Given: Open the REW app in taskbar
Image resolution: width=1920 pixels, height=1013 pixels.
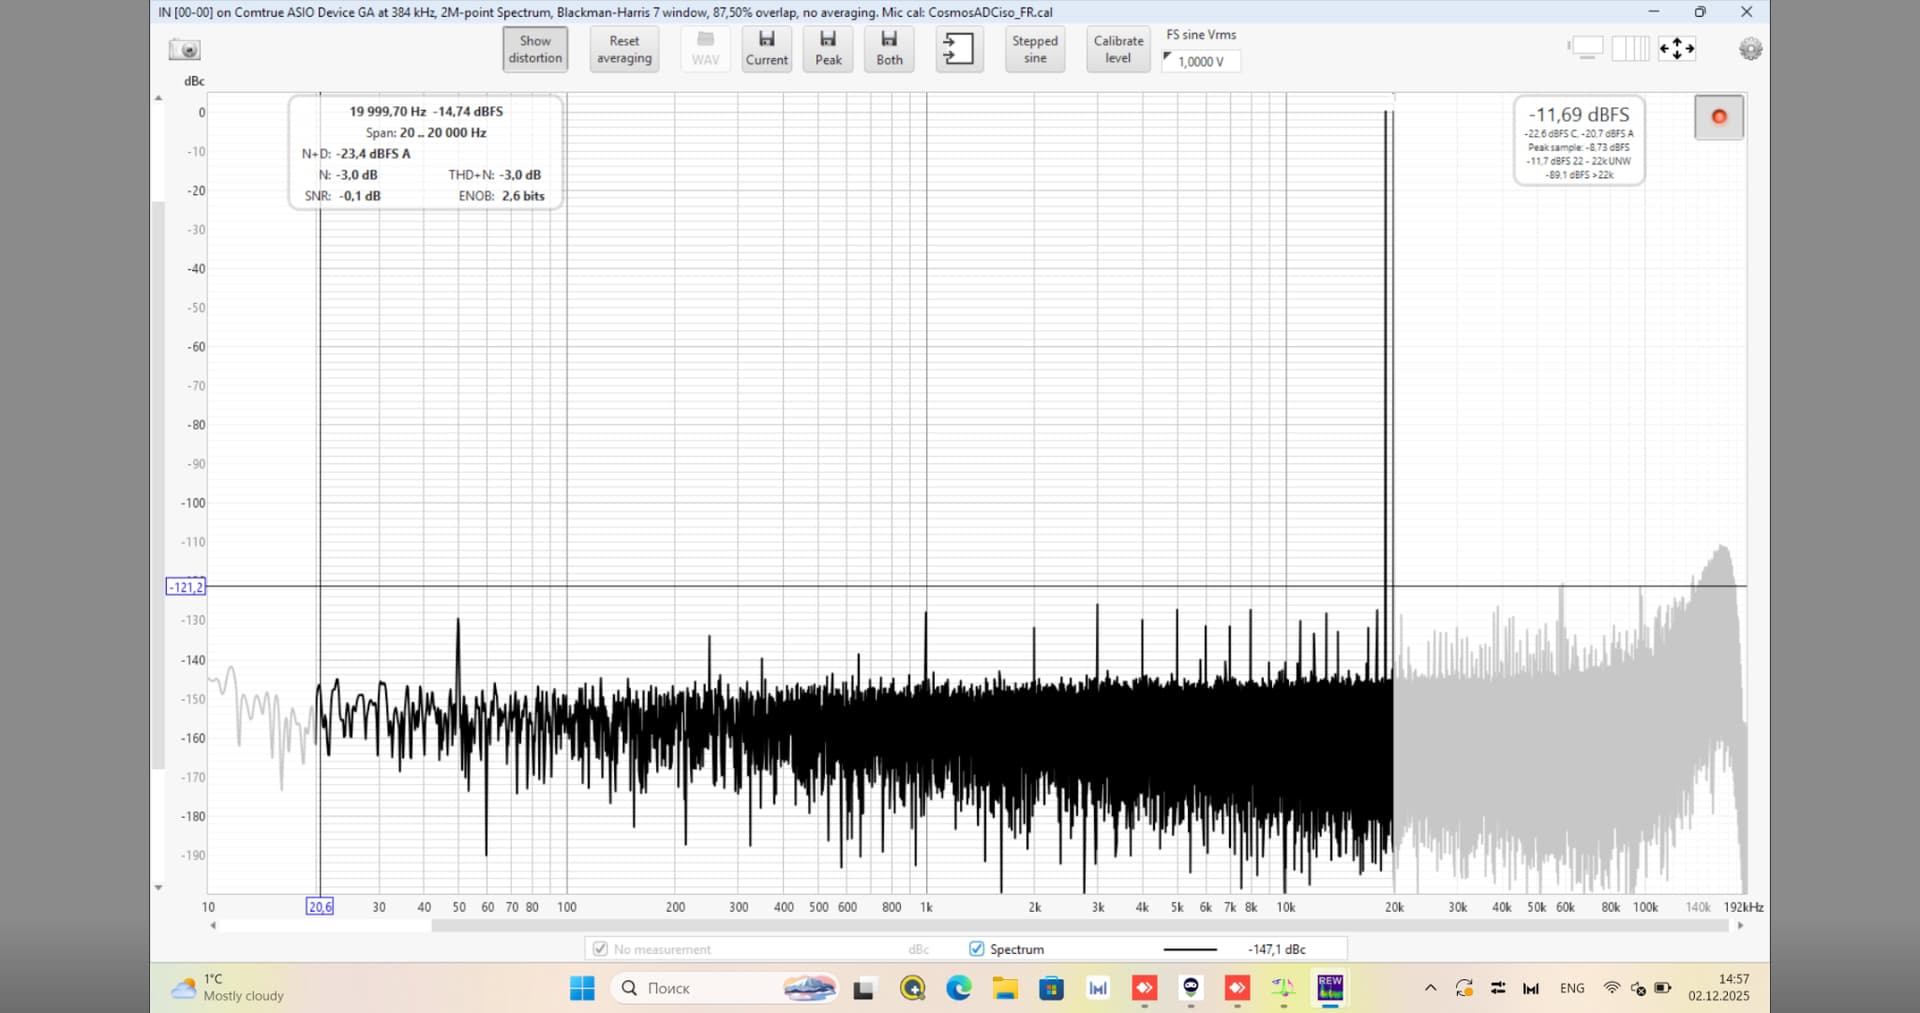Looking at the screenshot, I should 1330,988.
